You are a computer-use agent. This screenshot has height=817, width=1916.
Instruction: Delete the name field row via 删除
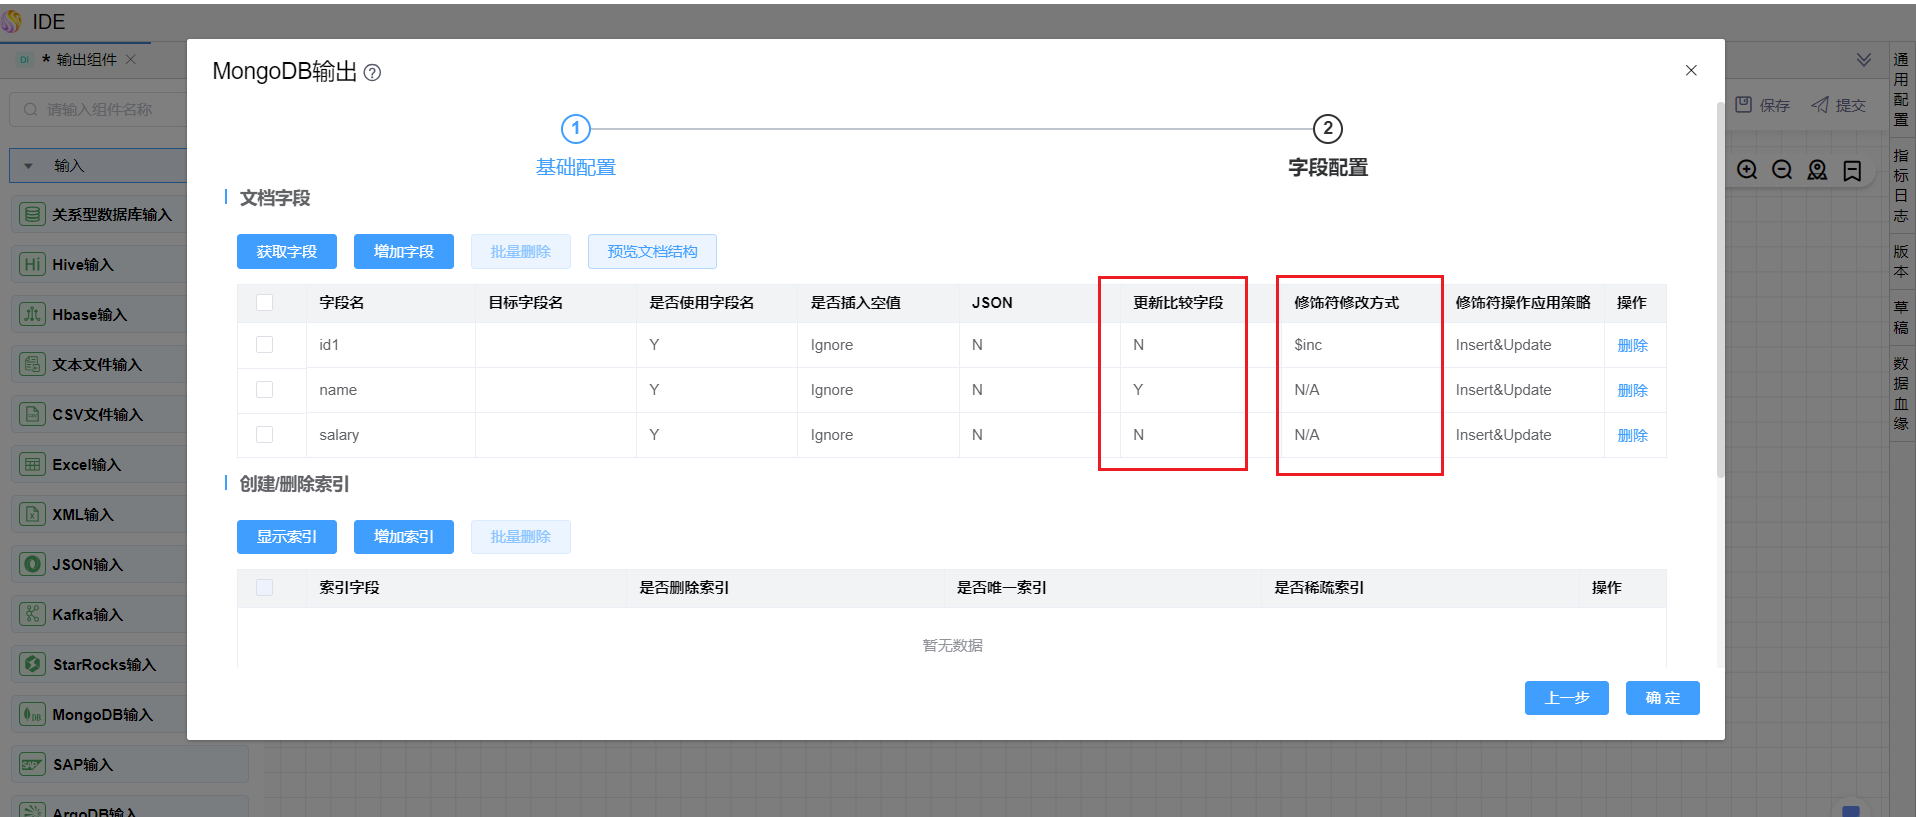(x=1632, y=390)
